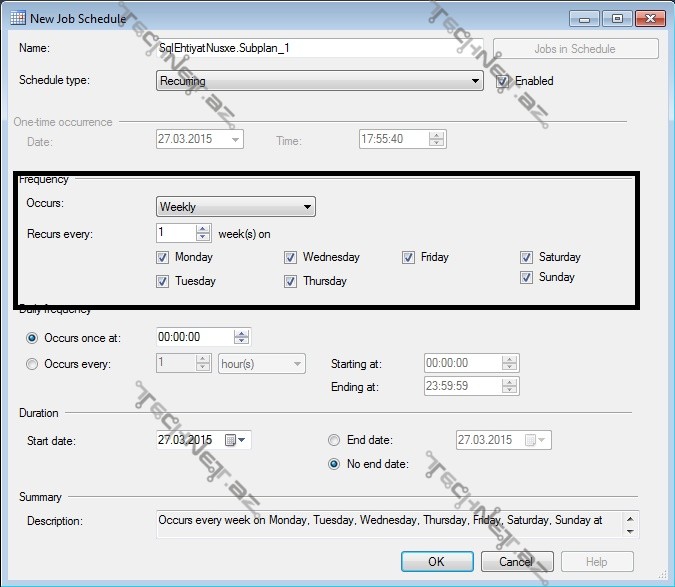Viewport: 675px width, 587px height.
Task: Click the Help button
Action: pos(597,562)
